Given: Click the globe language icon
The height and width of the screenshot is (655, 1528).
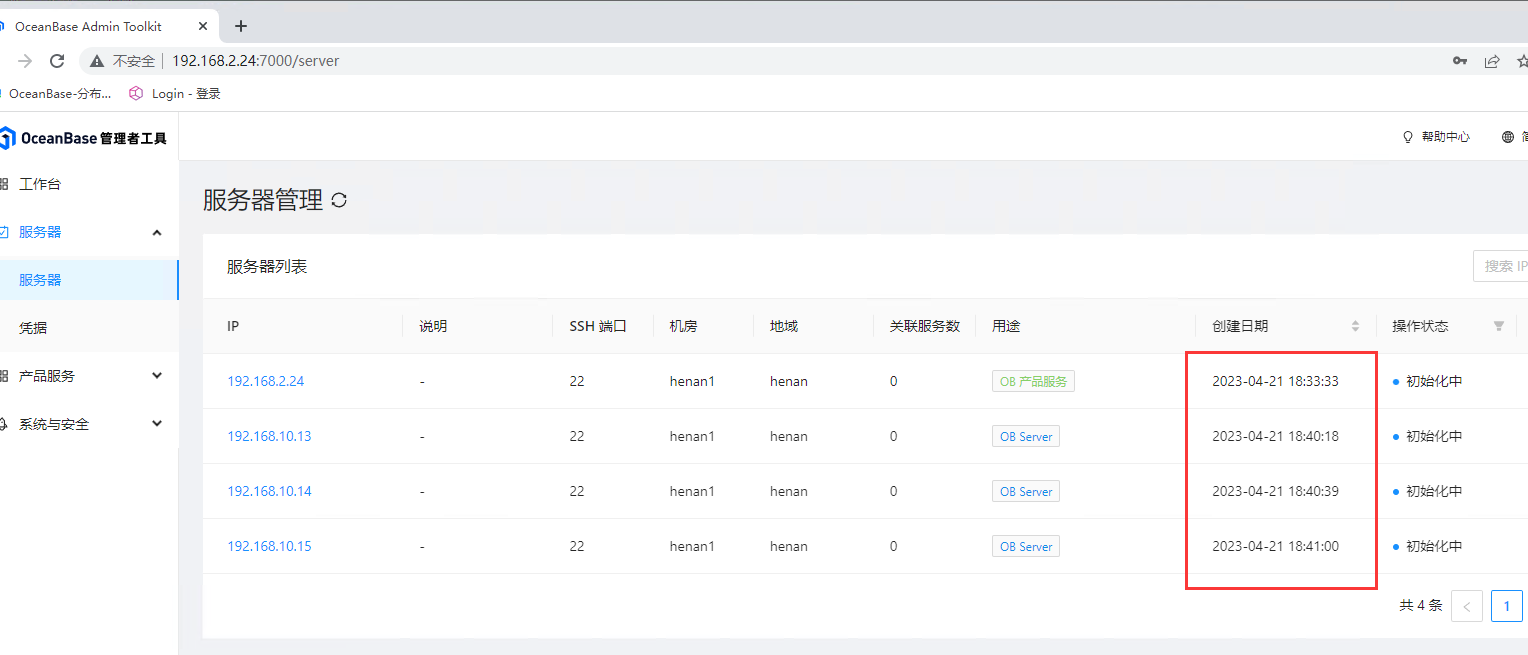Looking at the screenshot, I should tap(1508, 137).
